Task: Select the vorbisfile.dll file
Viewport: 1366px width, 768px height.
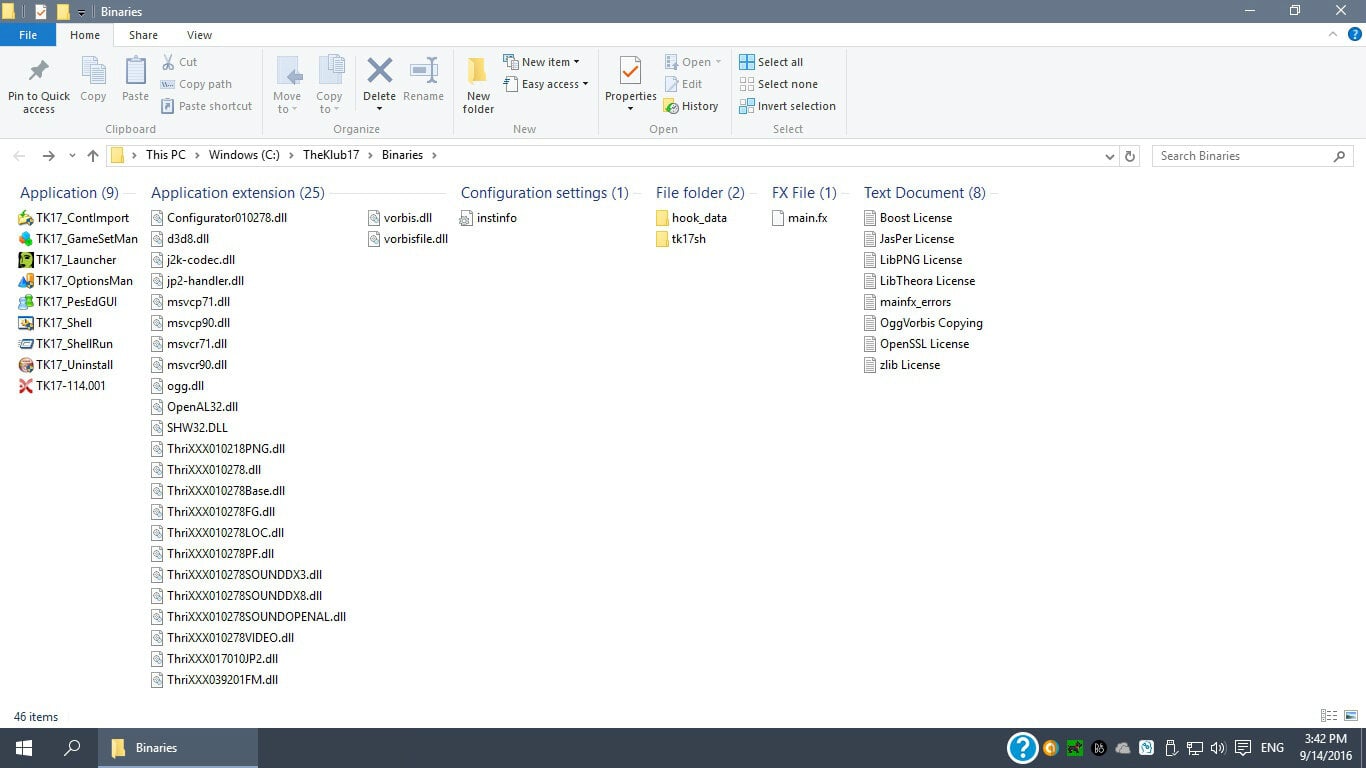Action: (408, 239)
